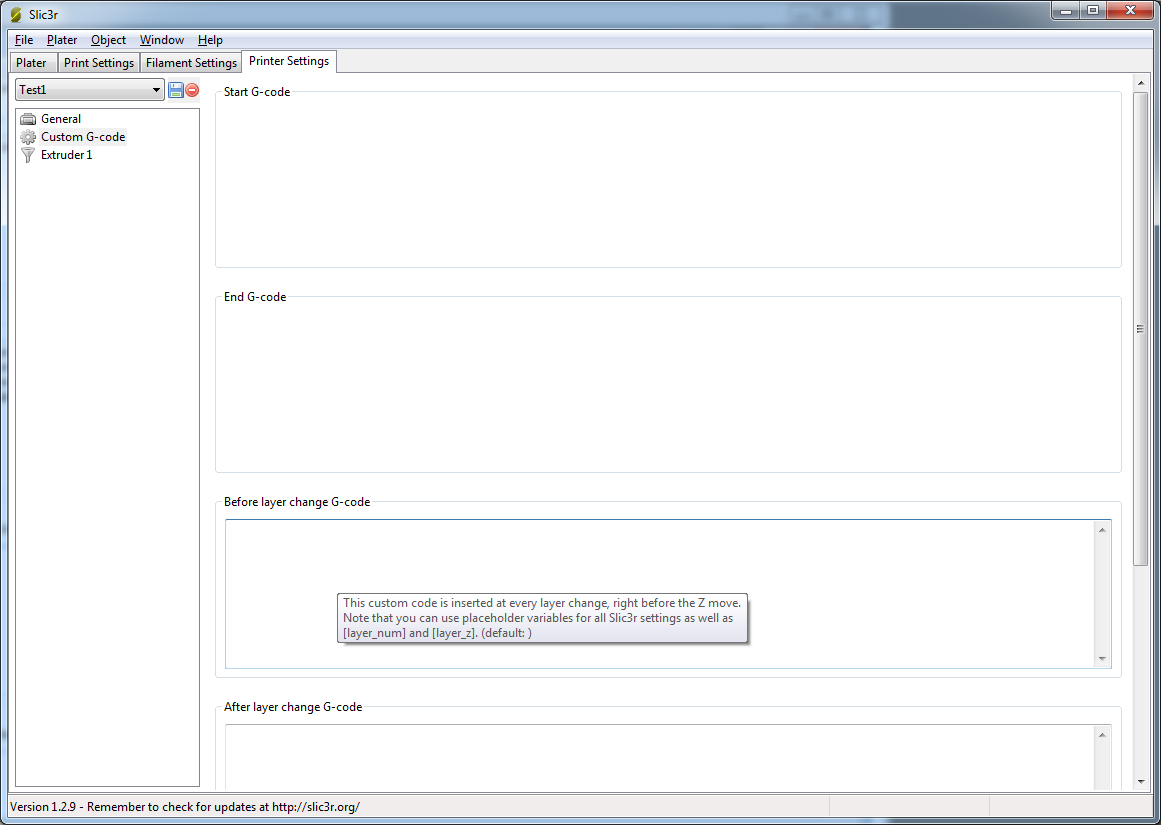
Task: Click the red delete preset icon
Action: [192, 90]
